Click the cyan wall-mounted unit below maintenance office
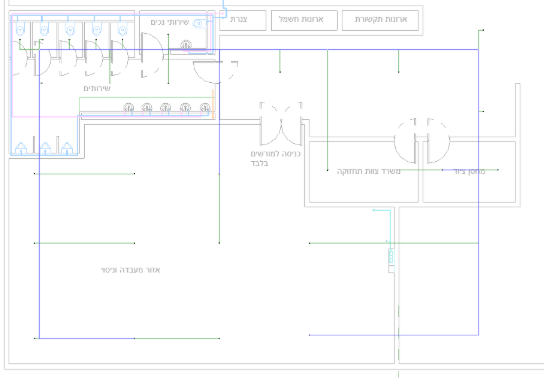The image size is (553, 390). tap(391, 257)
